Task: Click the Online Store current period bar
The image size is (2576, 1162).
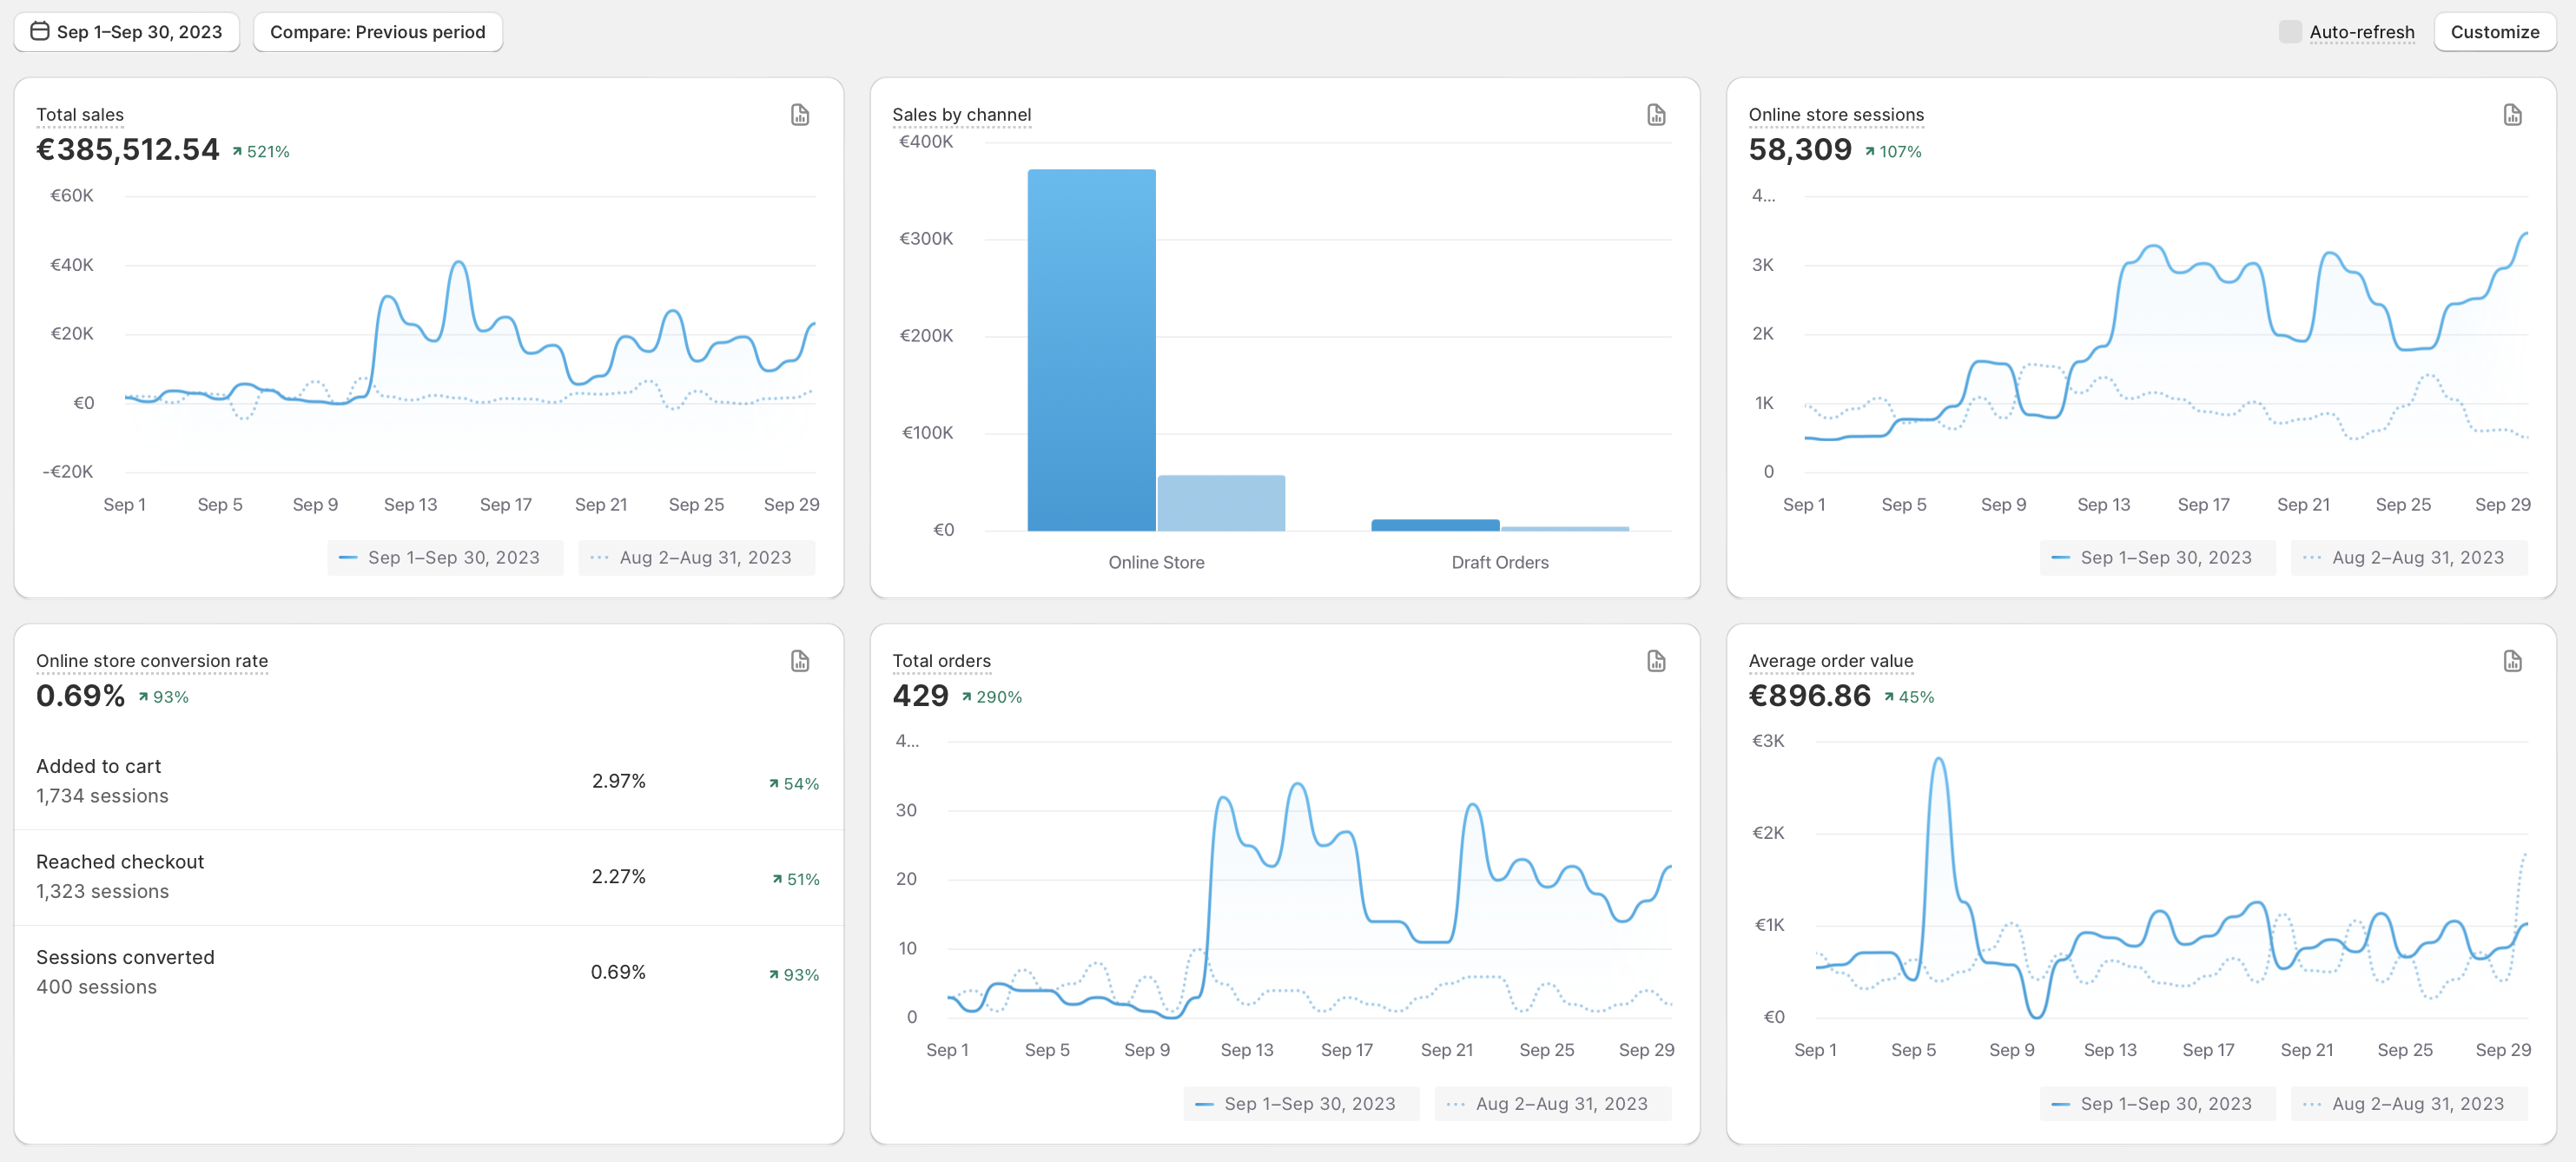Action: [x=1091, y=350]
